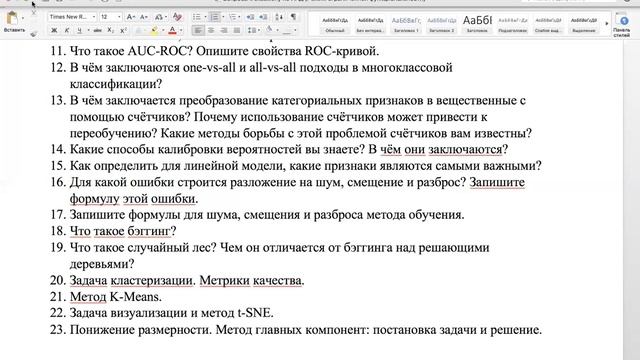Apply yellow text highlight color
640x360 pixels.
pos(155,31)
